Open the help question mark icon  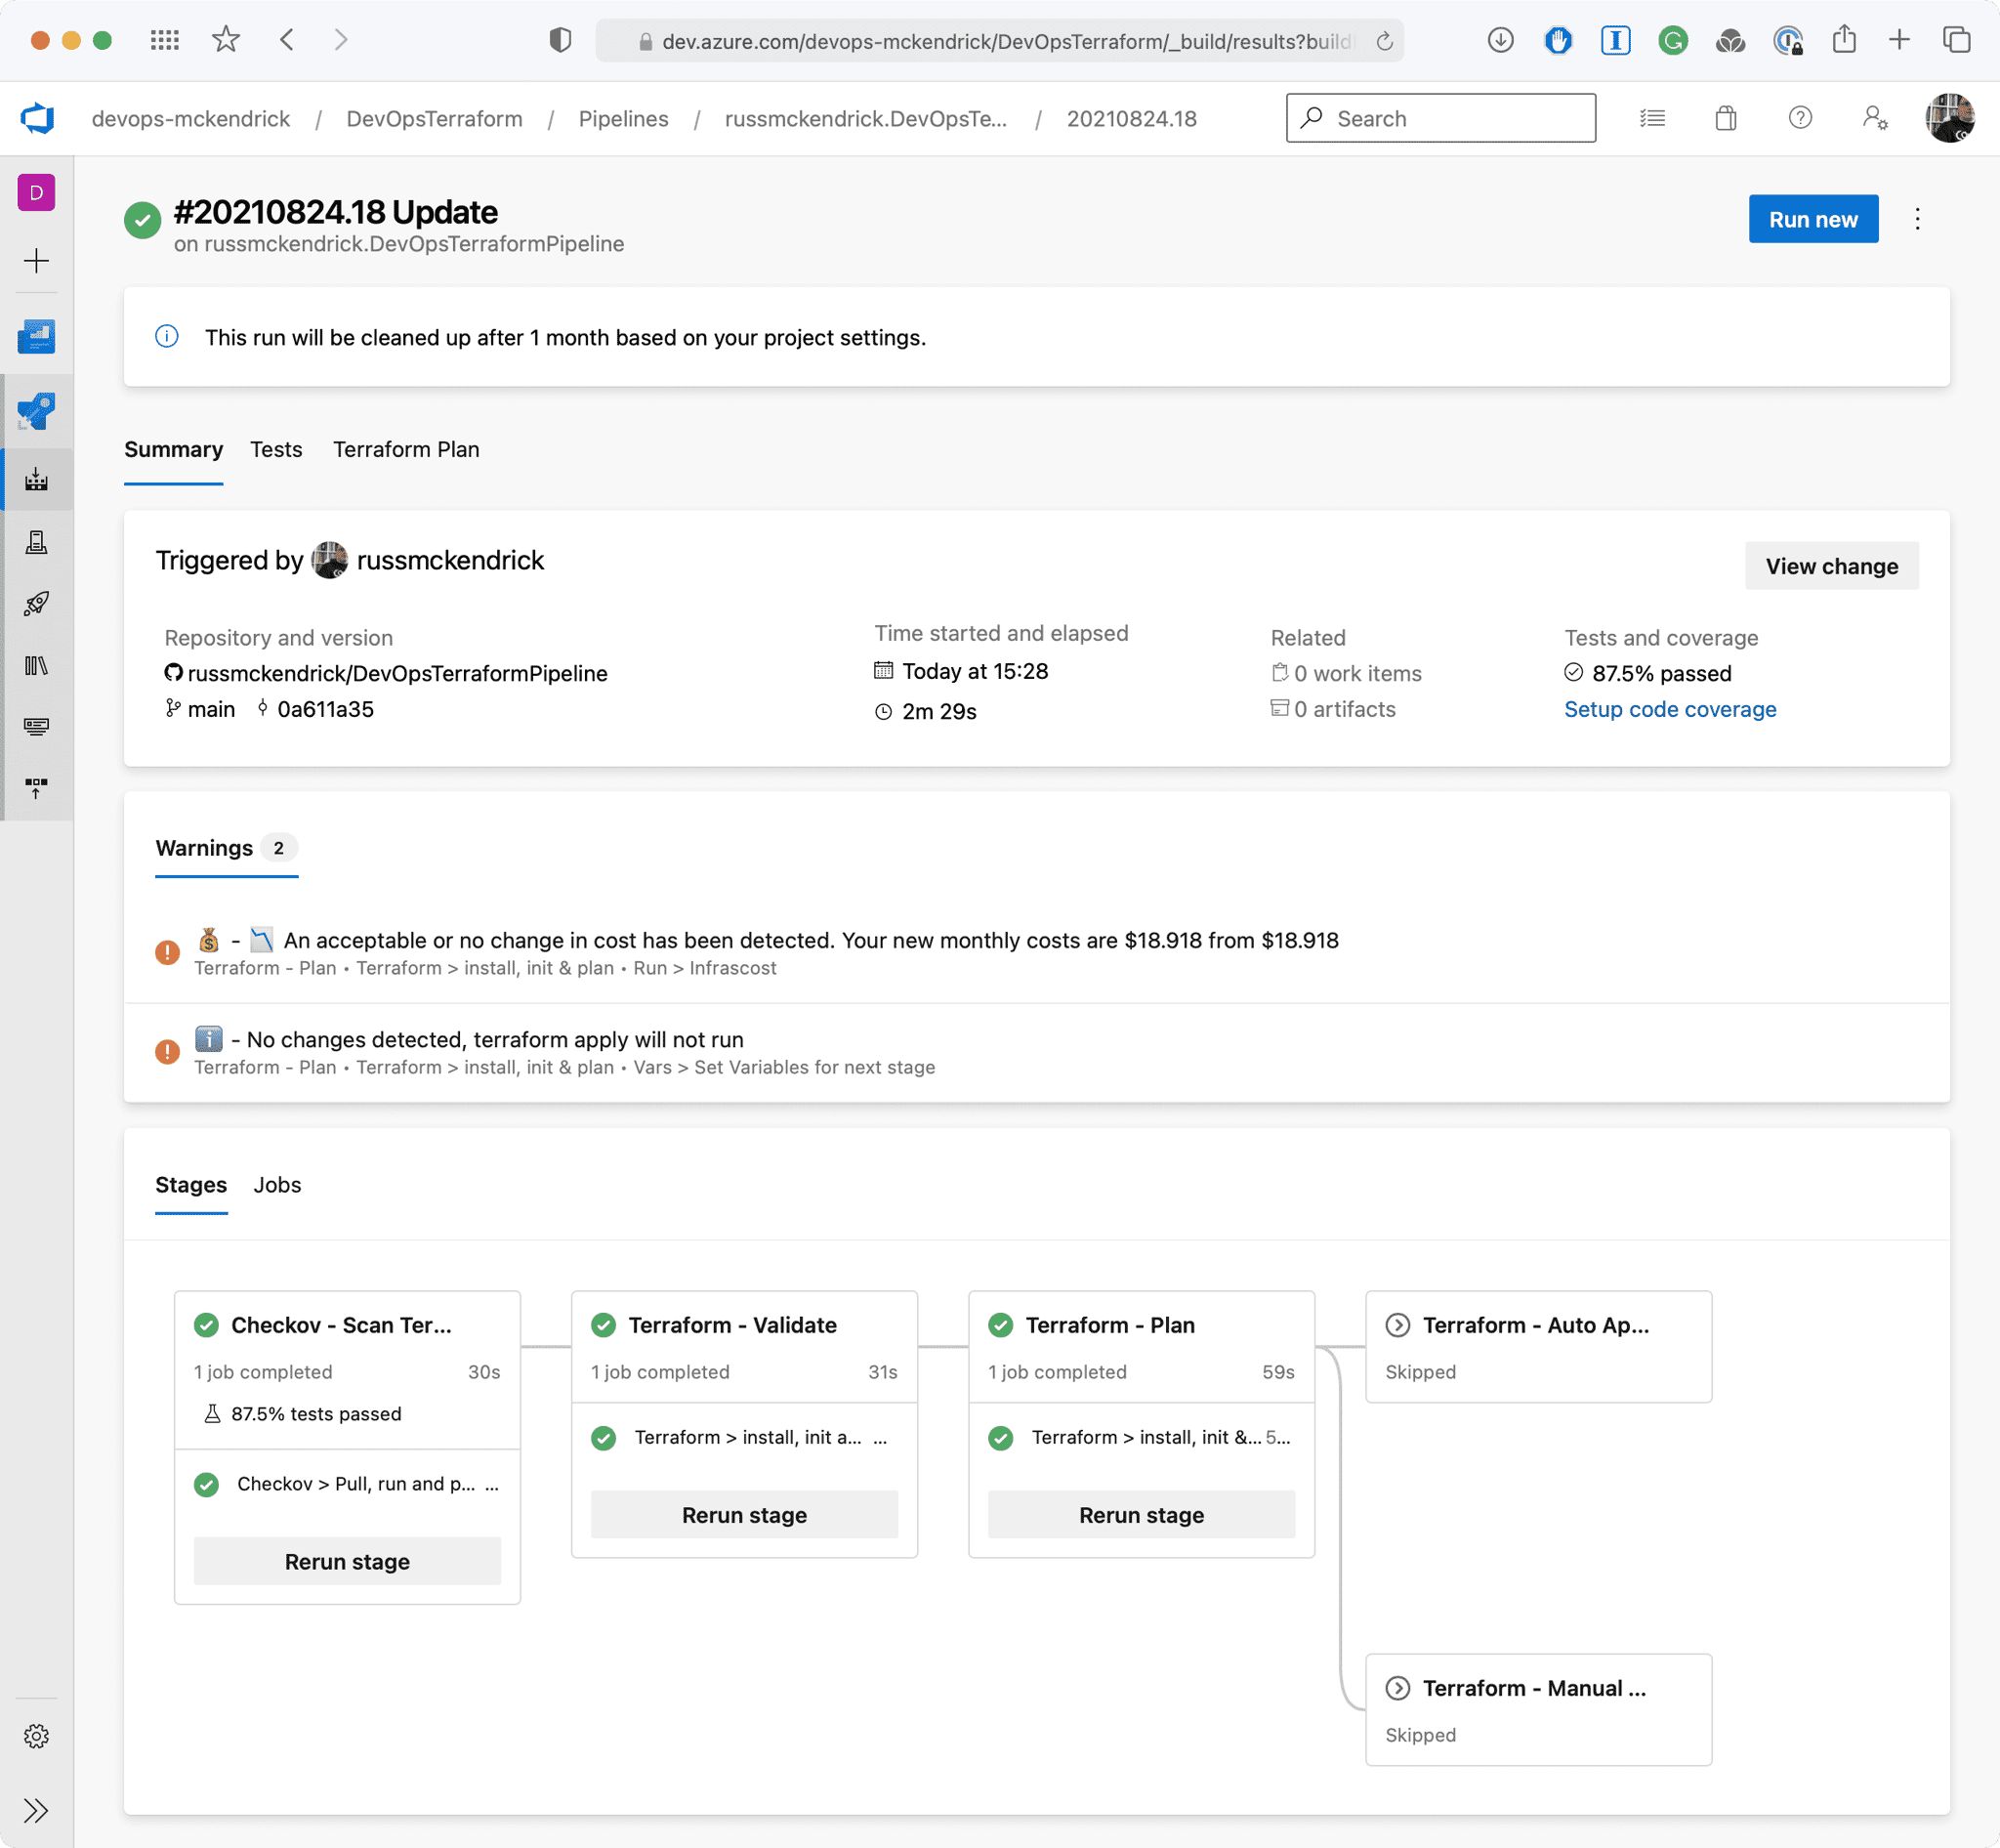pos(1800,118)
